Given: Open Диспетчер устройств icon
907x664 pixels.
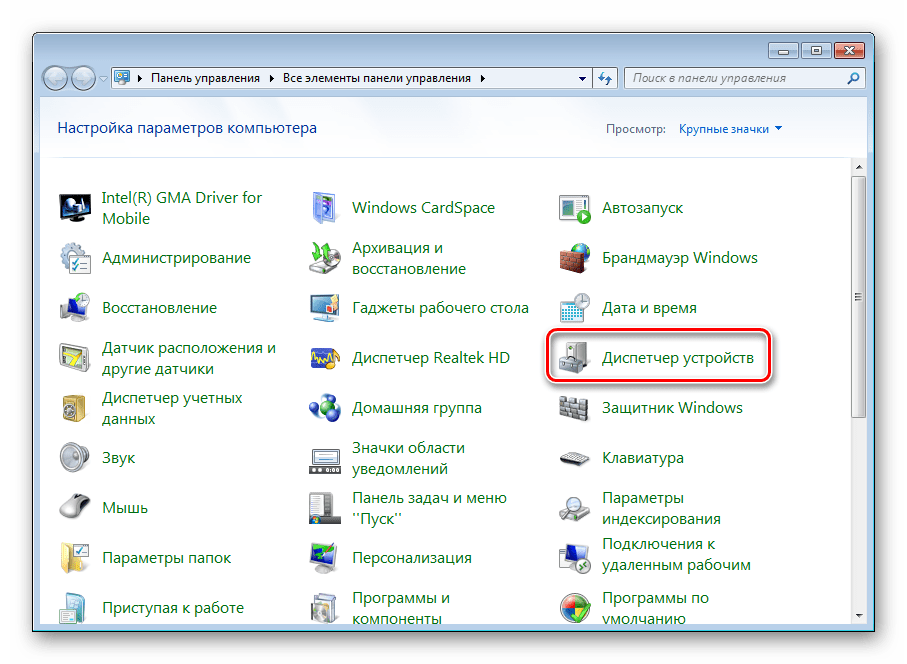Looking at the screenshot, I should click(x=575, y=358).
